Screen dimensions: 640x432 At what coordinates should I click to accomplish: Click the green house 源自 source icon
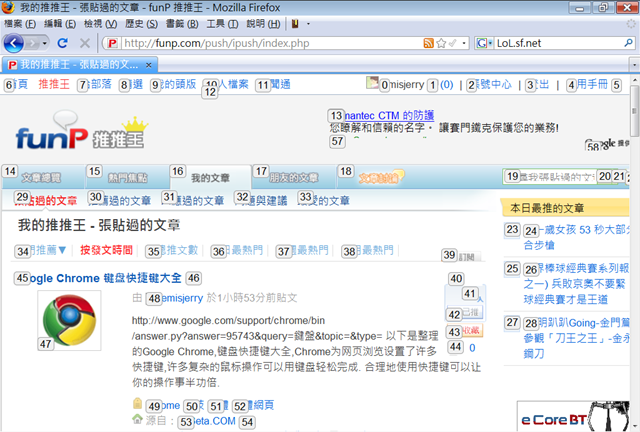tap(138, 419)
